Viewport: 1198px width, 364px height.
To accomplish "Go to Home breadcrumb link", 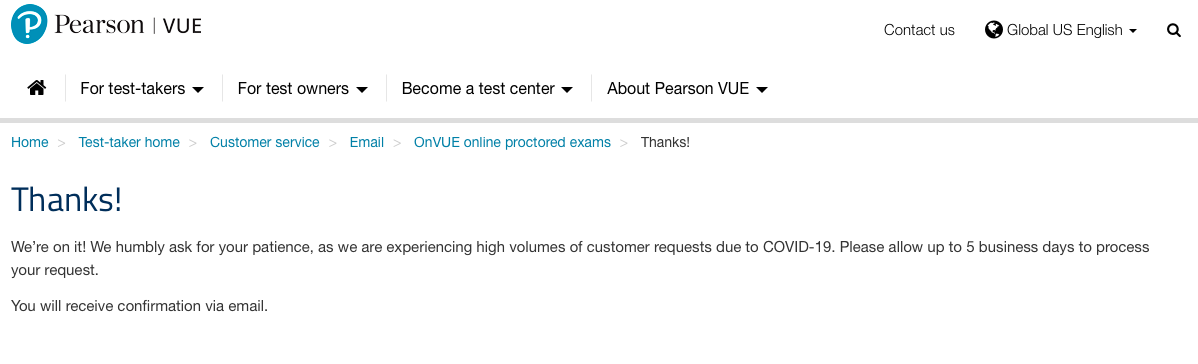I will [x=30, y=142].
